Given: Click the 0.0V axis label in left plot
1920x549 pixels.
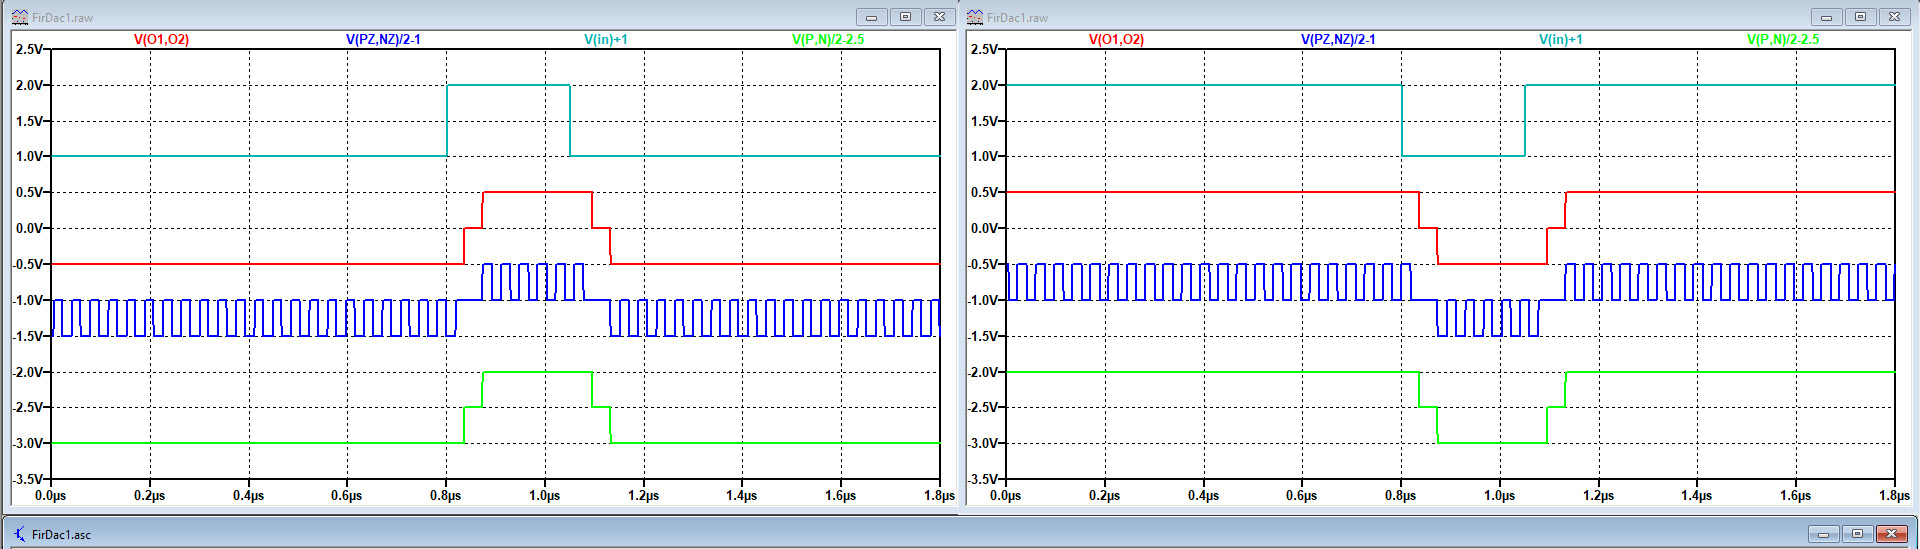Looking at the screenshot, I should point(28,228).
